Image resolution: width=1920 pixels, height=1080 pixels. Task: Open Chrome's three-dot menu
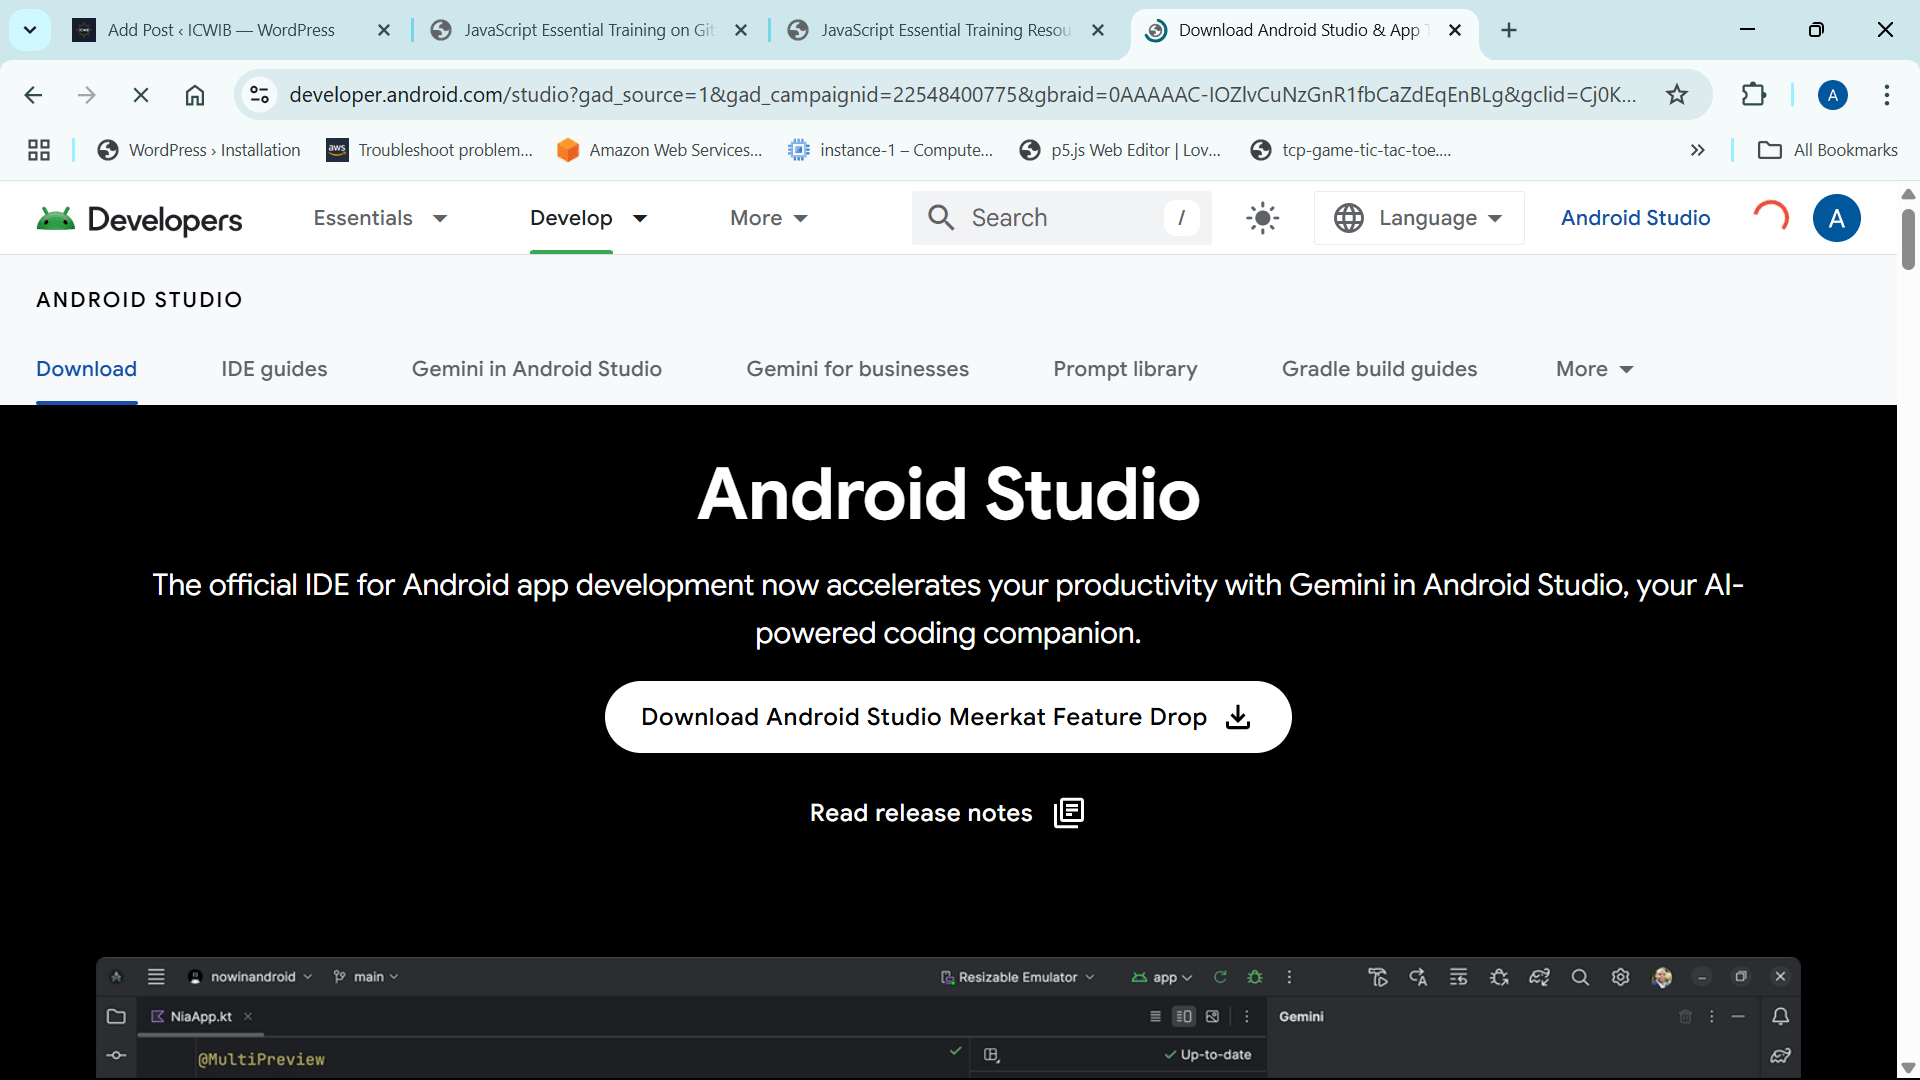[x=1887, y=95]
